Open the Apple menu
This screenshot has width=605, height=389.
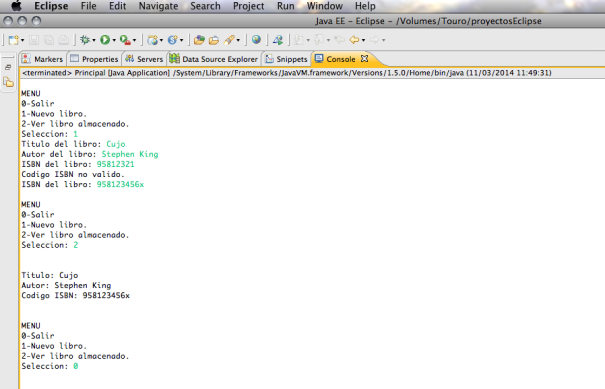tap(16, 6)
